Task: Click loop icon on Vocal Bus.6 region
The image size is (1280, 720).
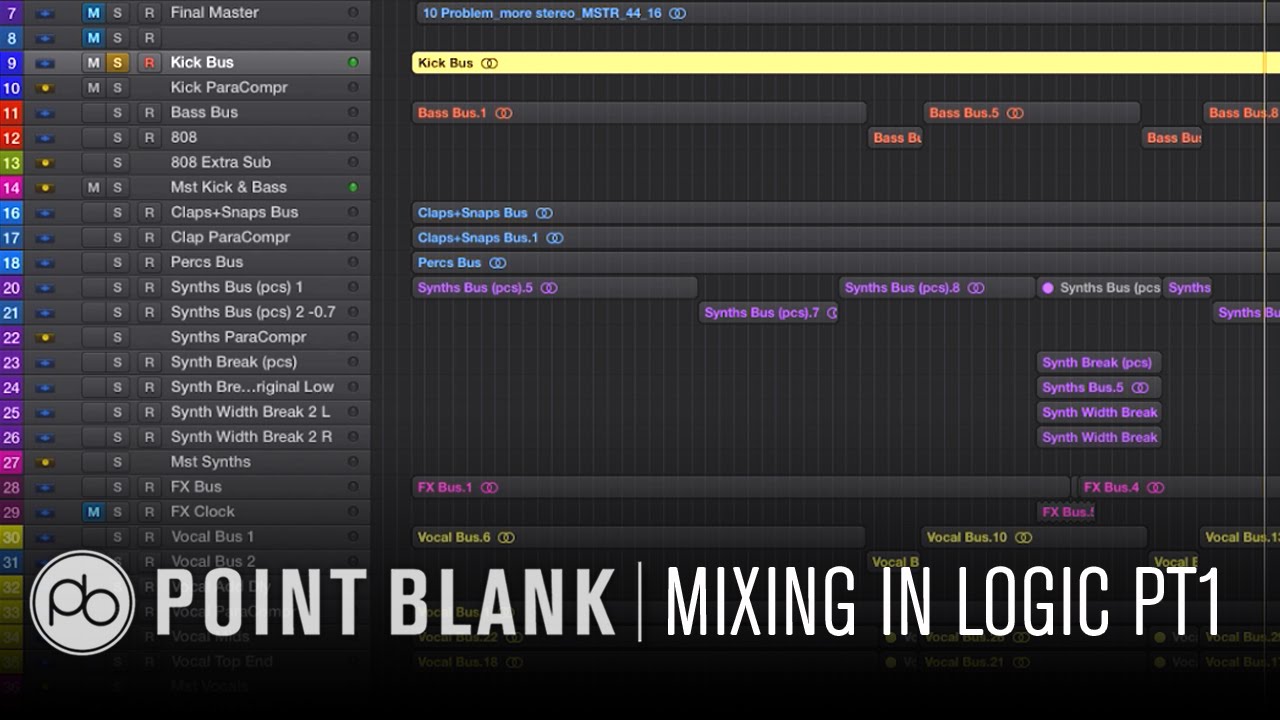Action: [506, 538]
